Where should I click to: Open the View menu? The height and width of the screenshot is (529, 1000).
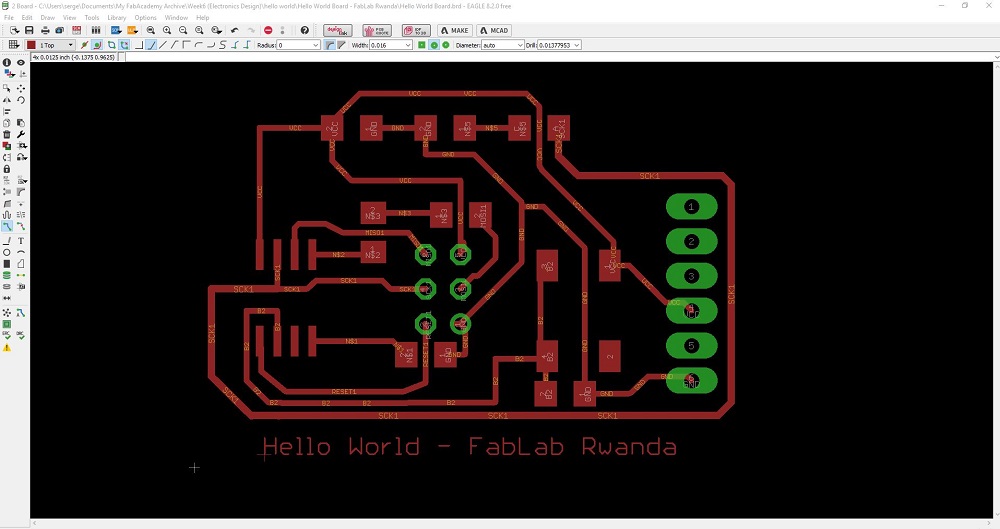(x=70, y=17)
